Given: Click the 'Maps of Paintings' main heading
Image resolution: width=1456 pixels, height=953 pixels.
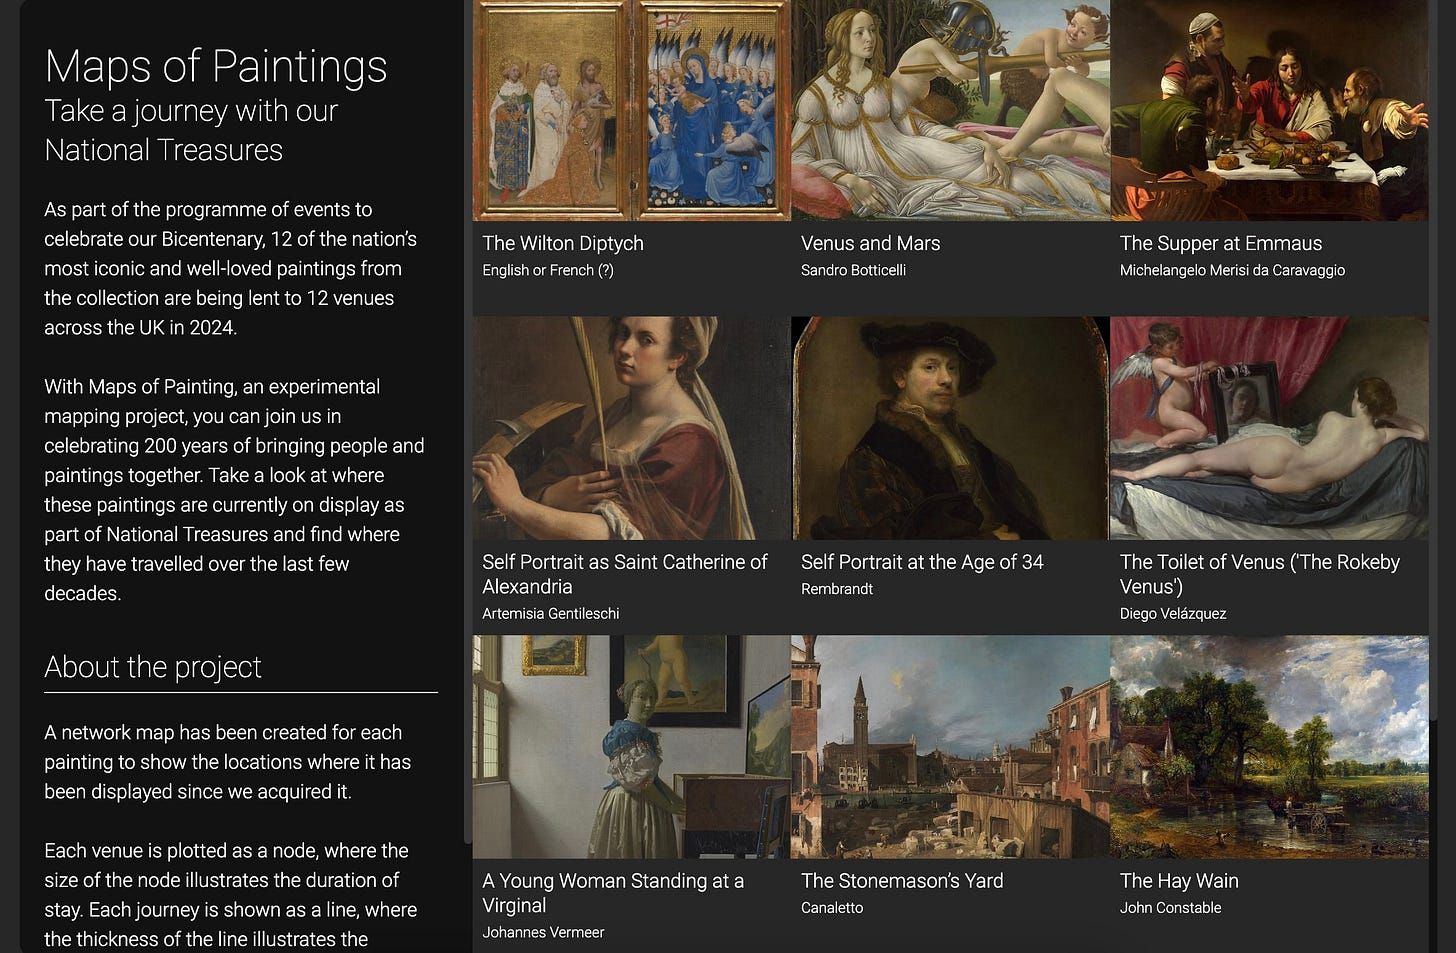Looking at the screenshot, I should pyautogui.click(x=216, y=66).
